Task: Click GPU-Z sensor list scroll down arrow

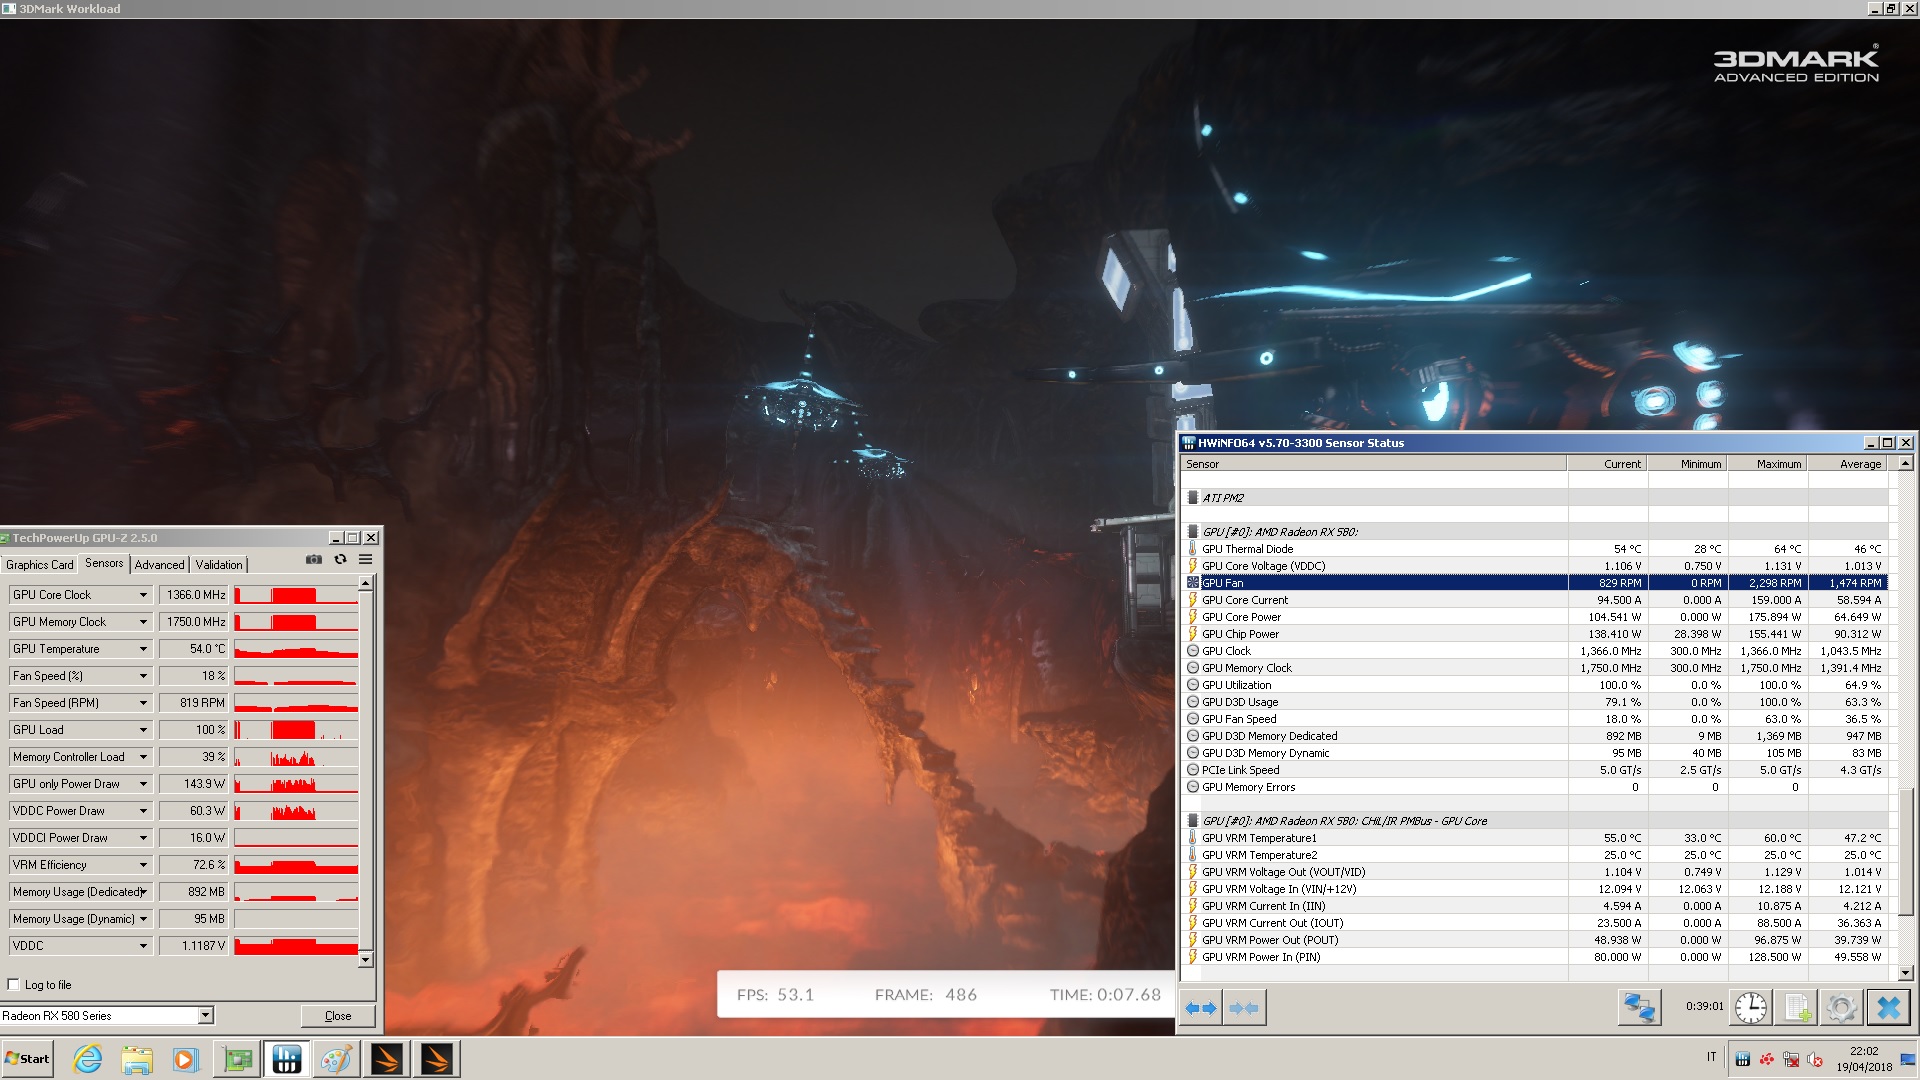Action: click(366, 960)
